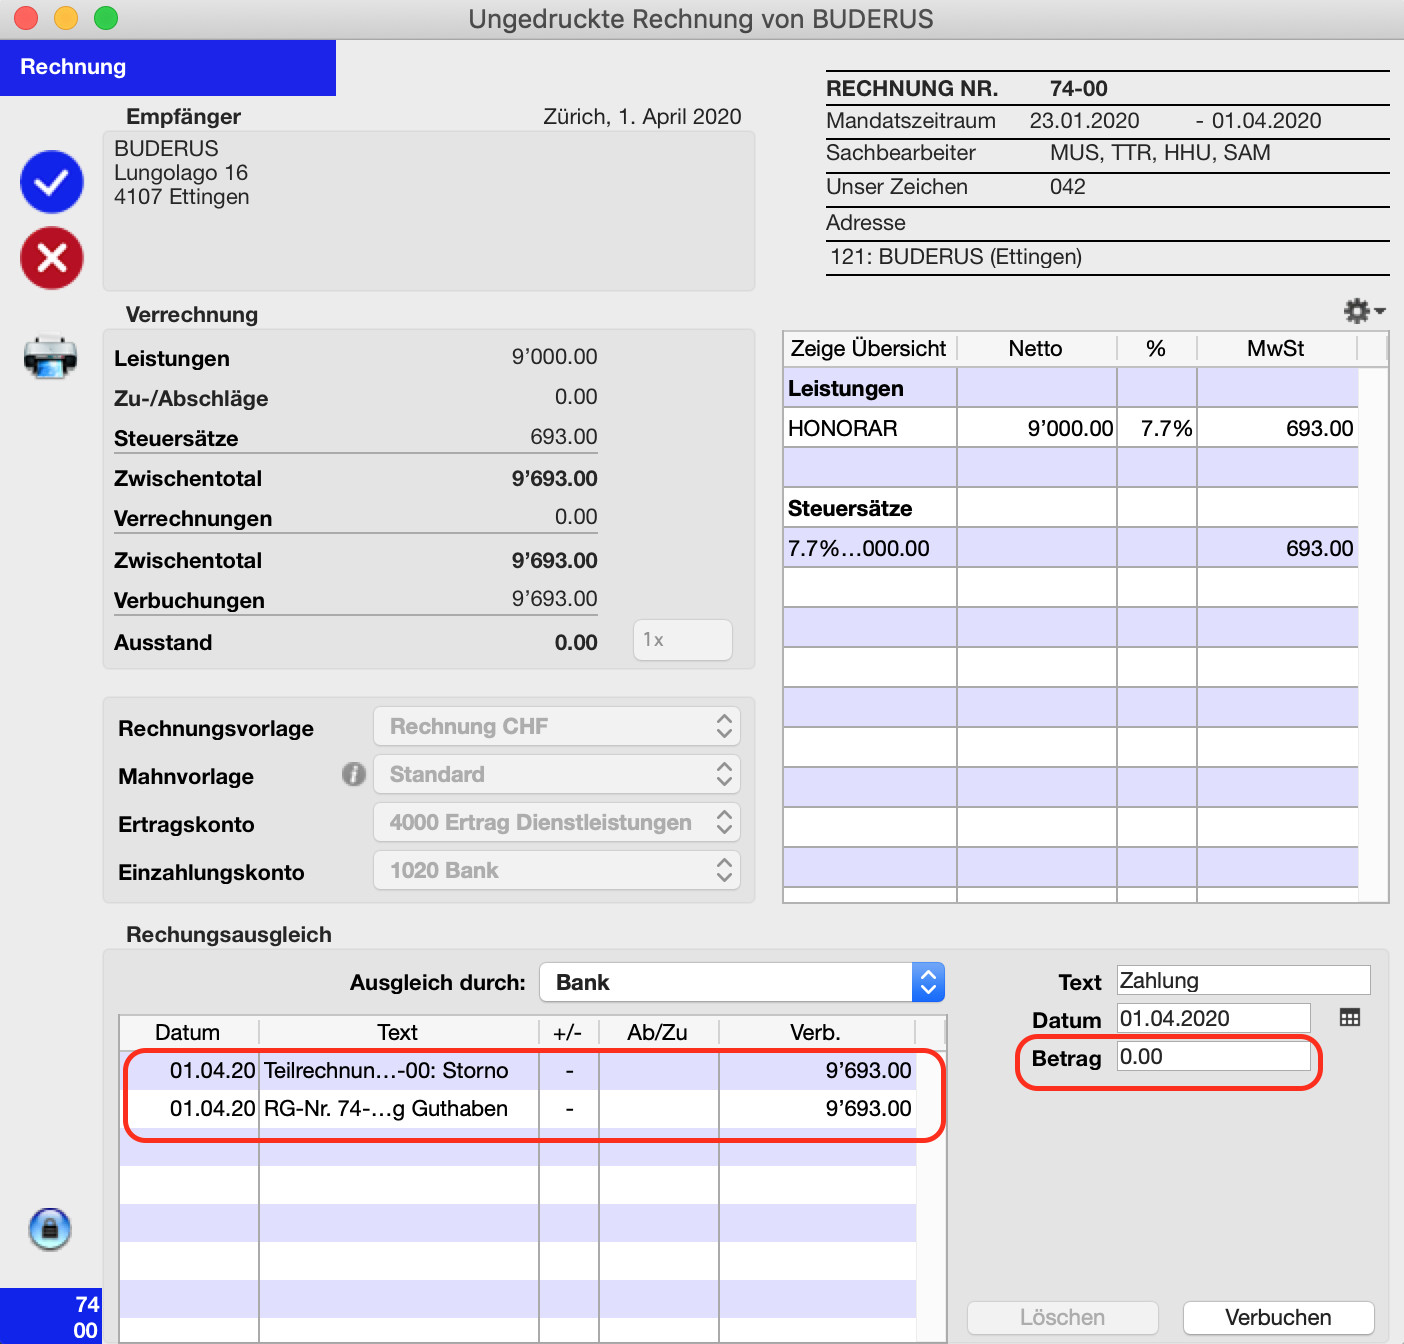Click the Verbuchen button
Screen dimensions: 1404x1344
click(x=1278, y=1317)
